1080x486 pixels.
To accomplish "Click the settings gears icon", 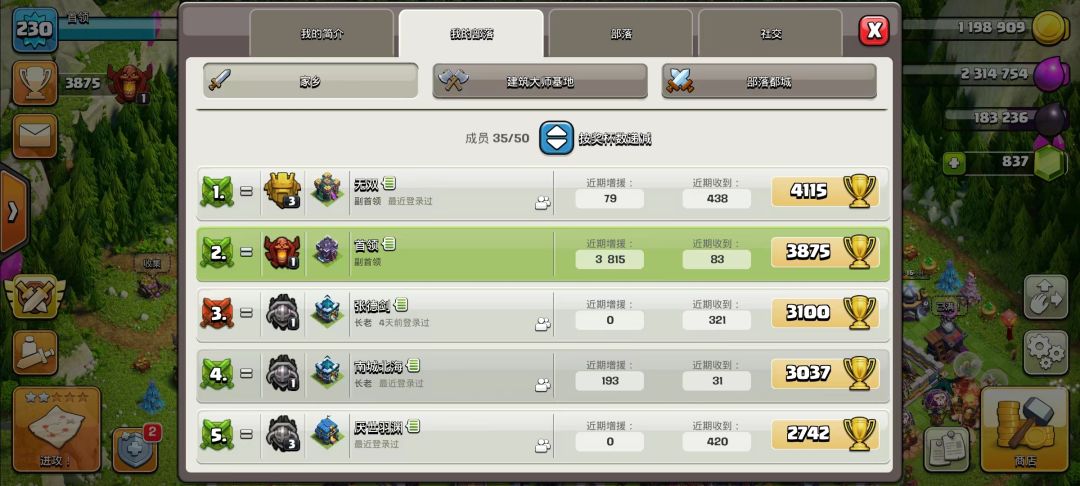I will point(1045,352).
